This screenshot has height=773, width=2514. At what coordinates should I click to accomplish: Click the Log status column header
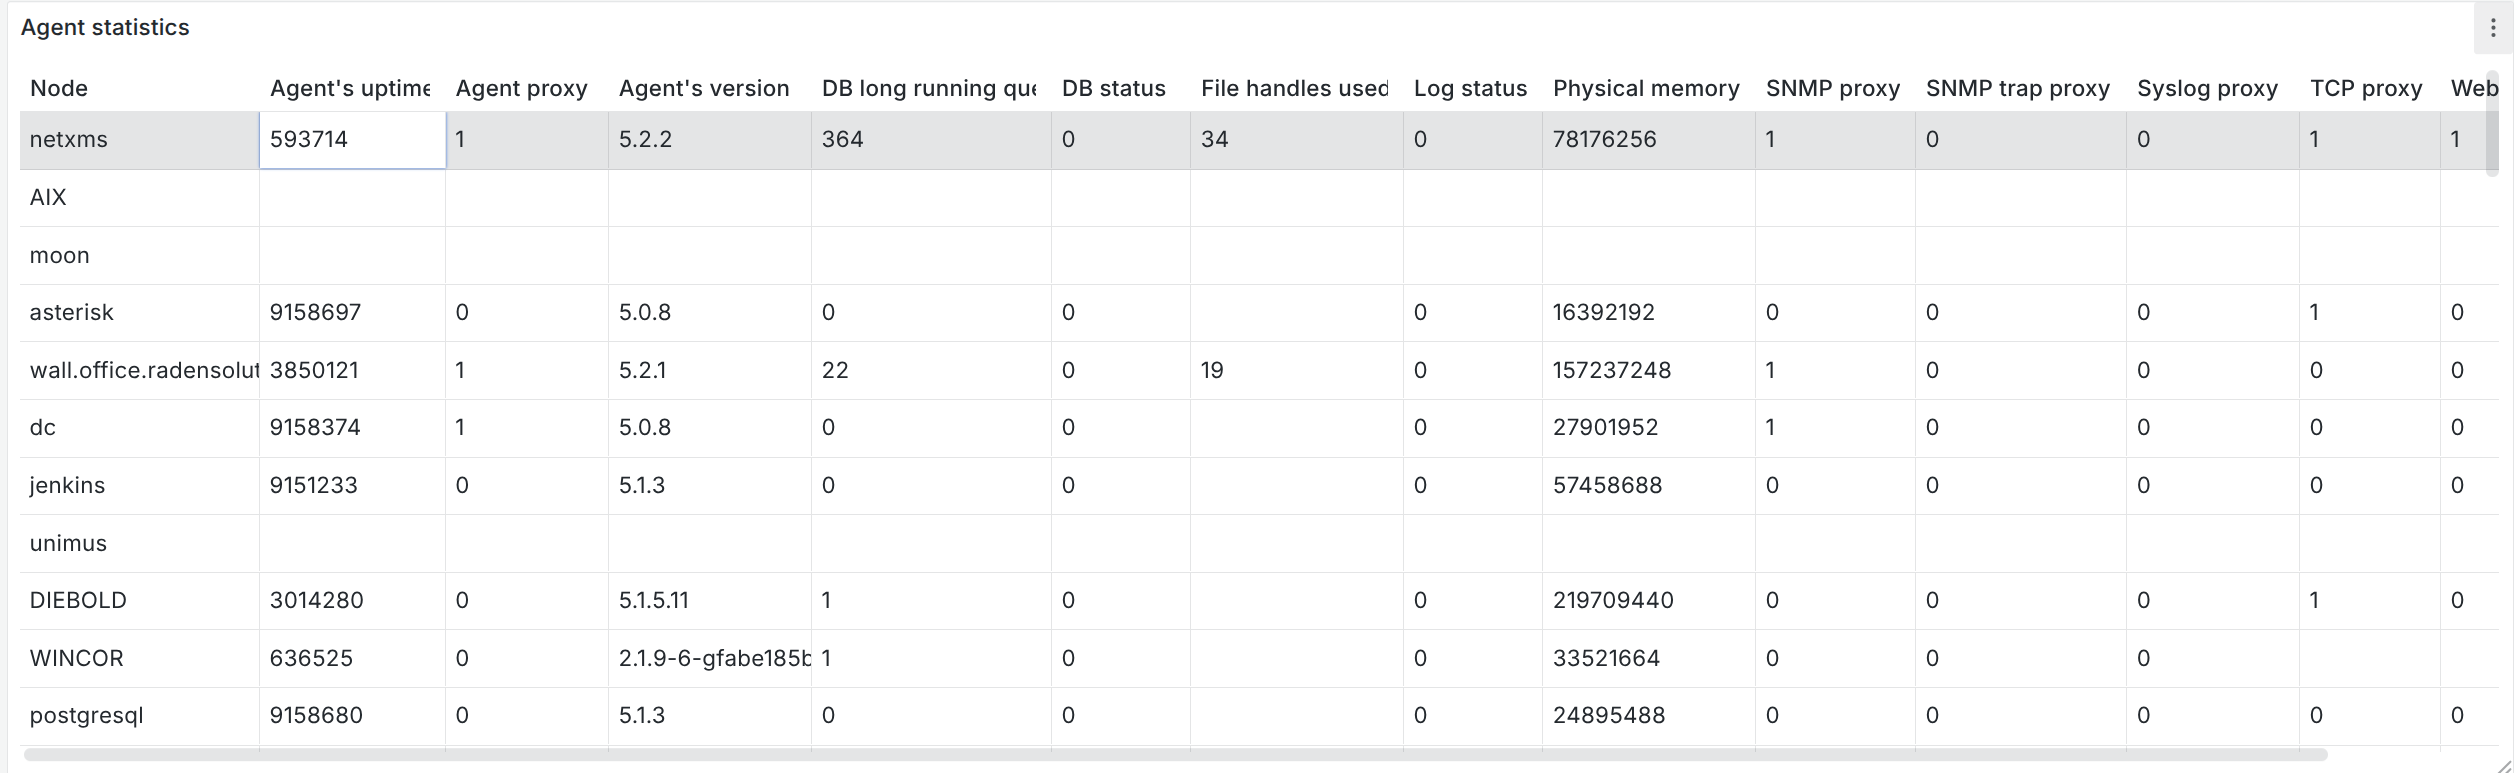1470,88
